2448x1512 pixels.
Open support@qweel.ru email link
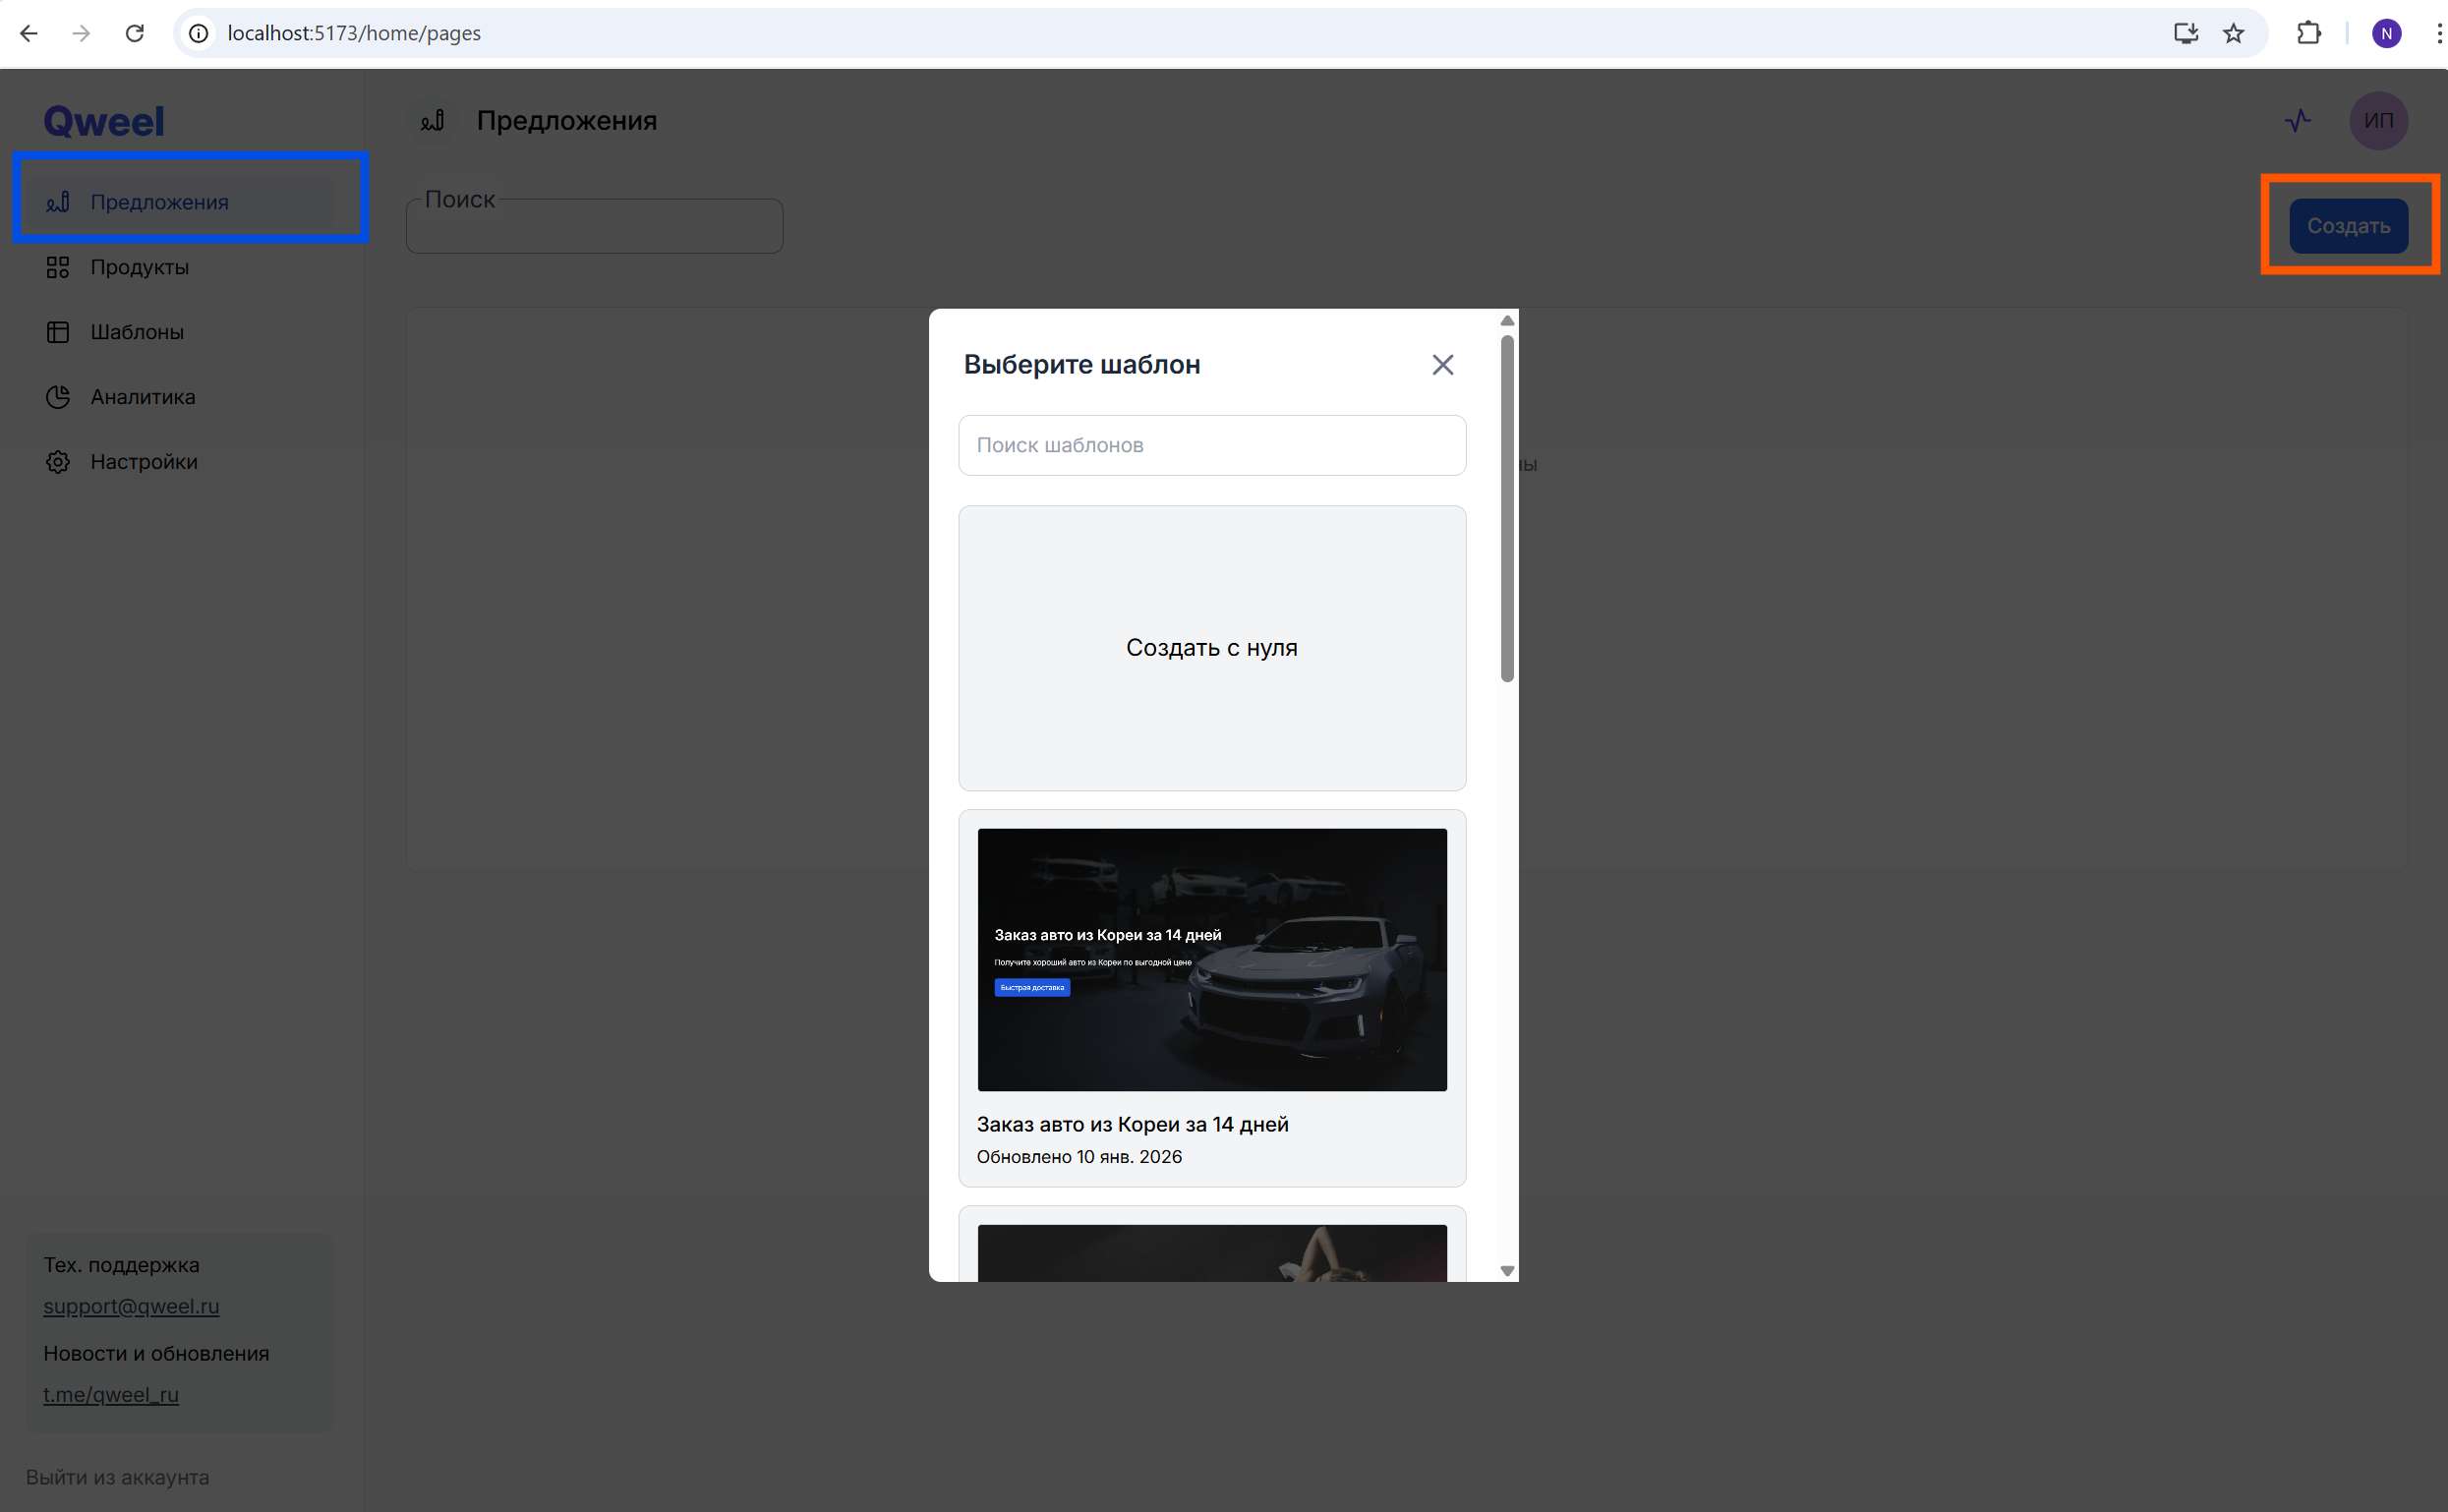coord(131,1306)
